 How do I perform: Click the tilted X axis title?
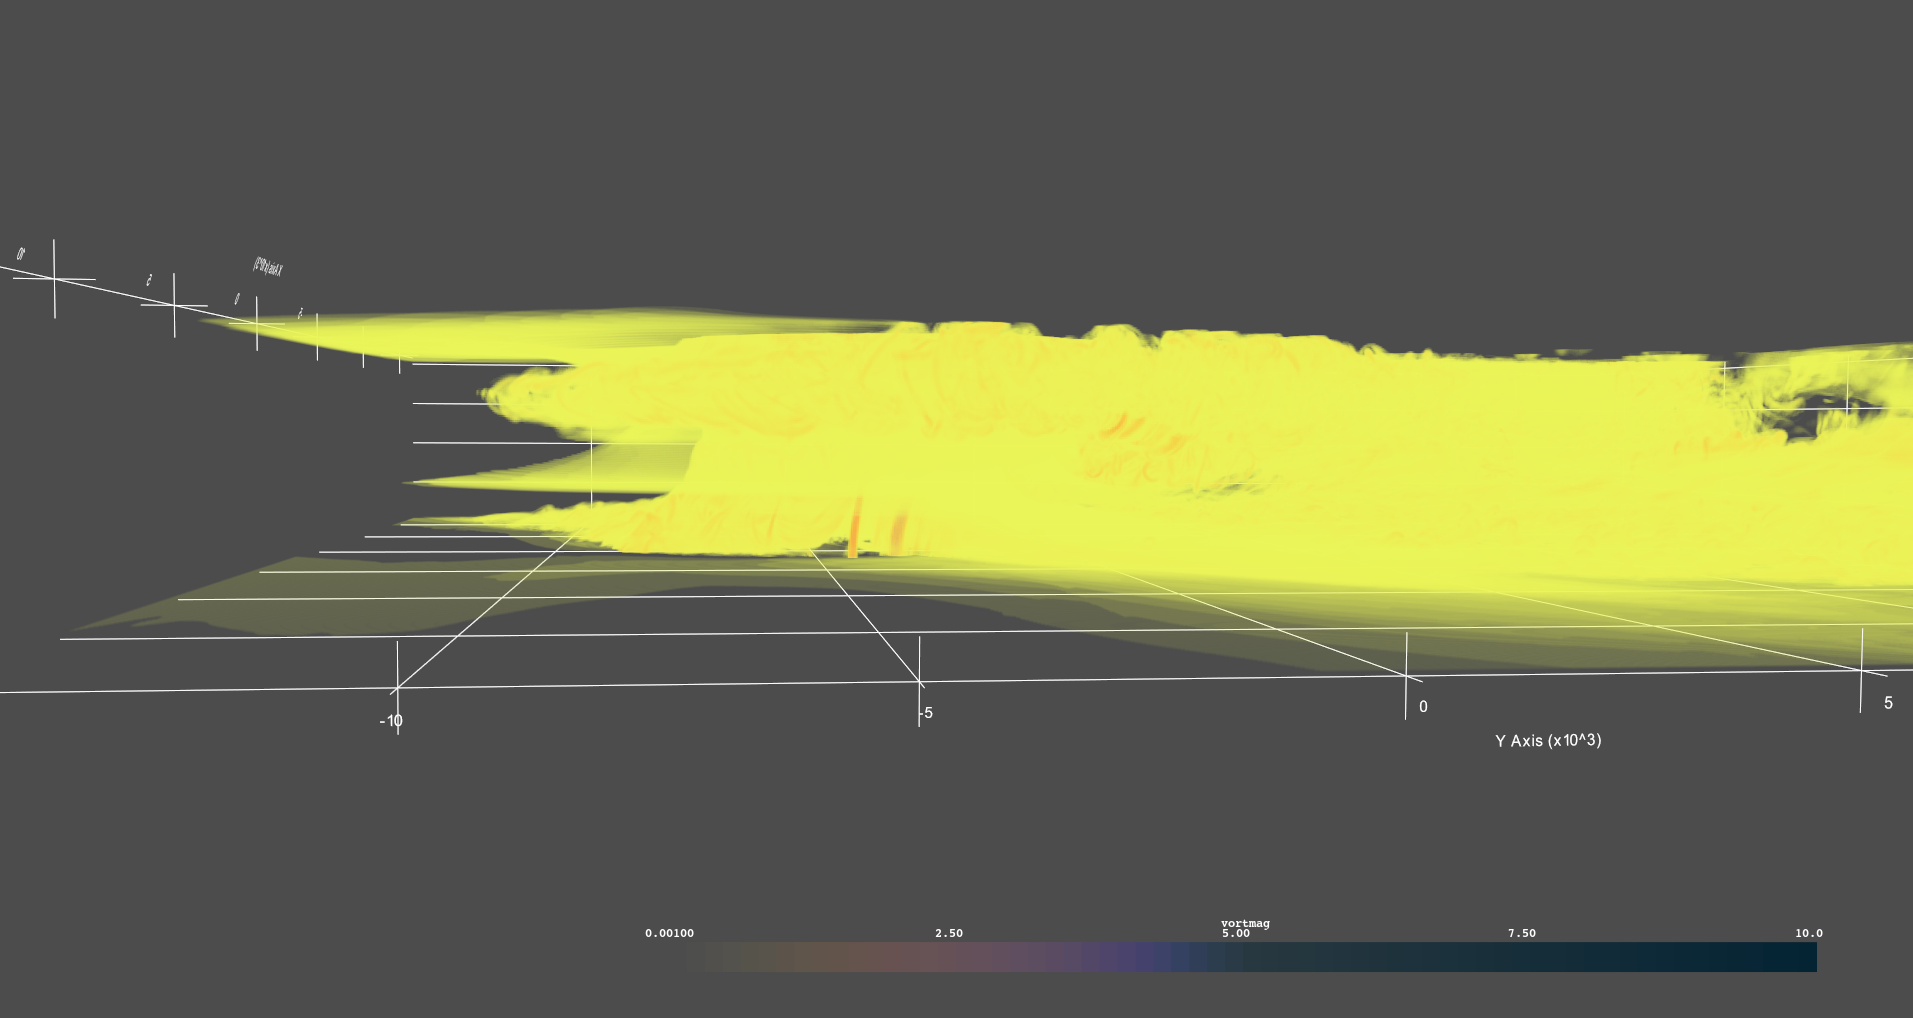tap(268, 265)
